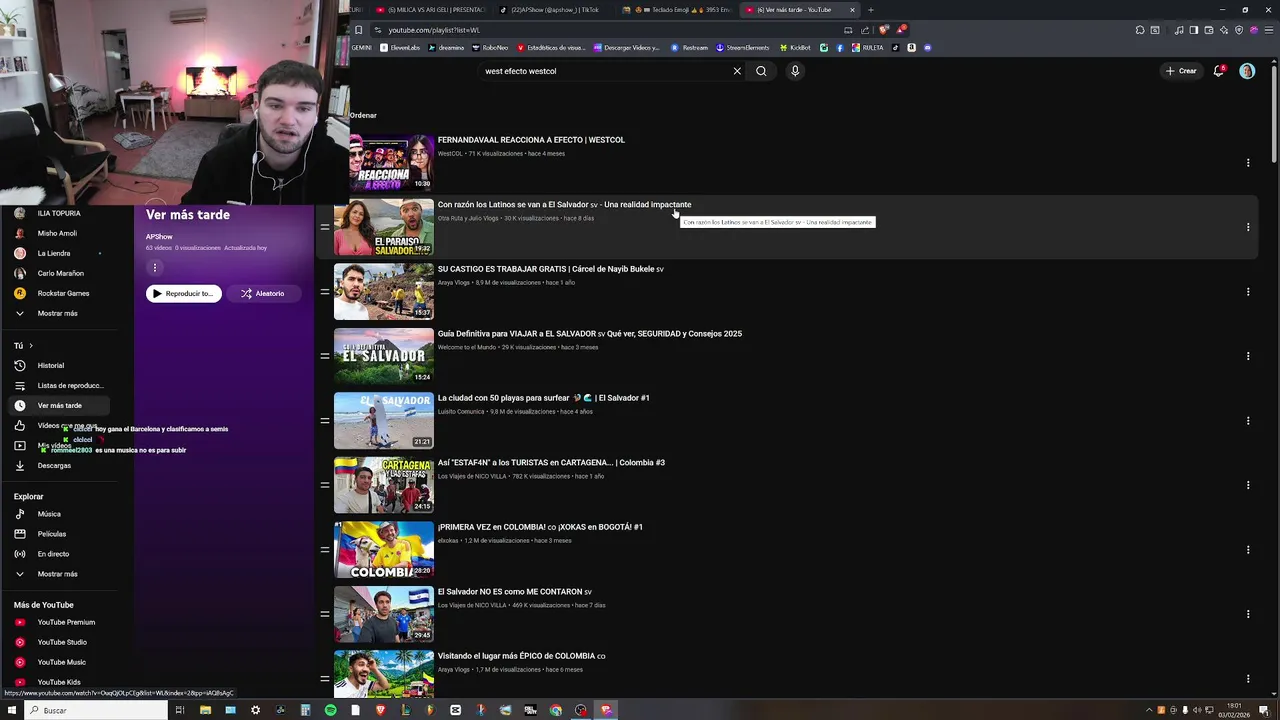Image resolution: width=1280 pixels, height=720 pixels.
Task: Click the search magnifier button
Action: pyautogui.click(x=761, y=71)
